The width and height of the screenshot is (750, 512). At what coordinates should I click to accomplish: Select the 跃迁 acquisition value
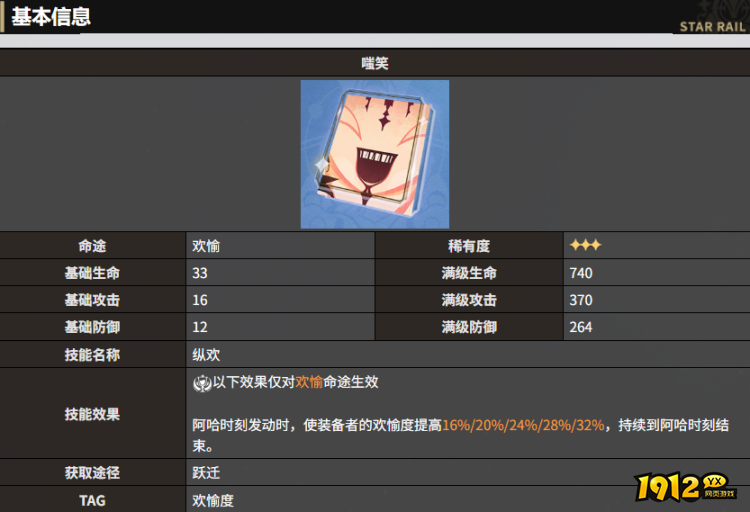click(x=206, y=473)
